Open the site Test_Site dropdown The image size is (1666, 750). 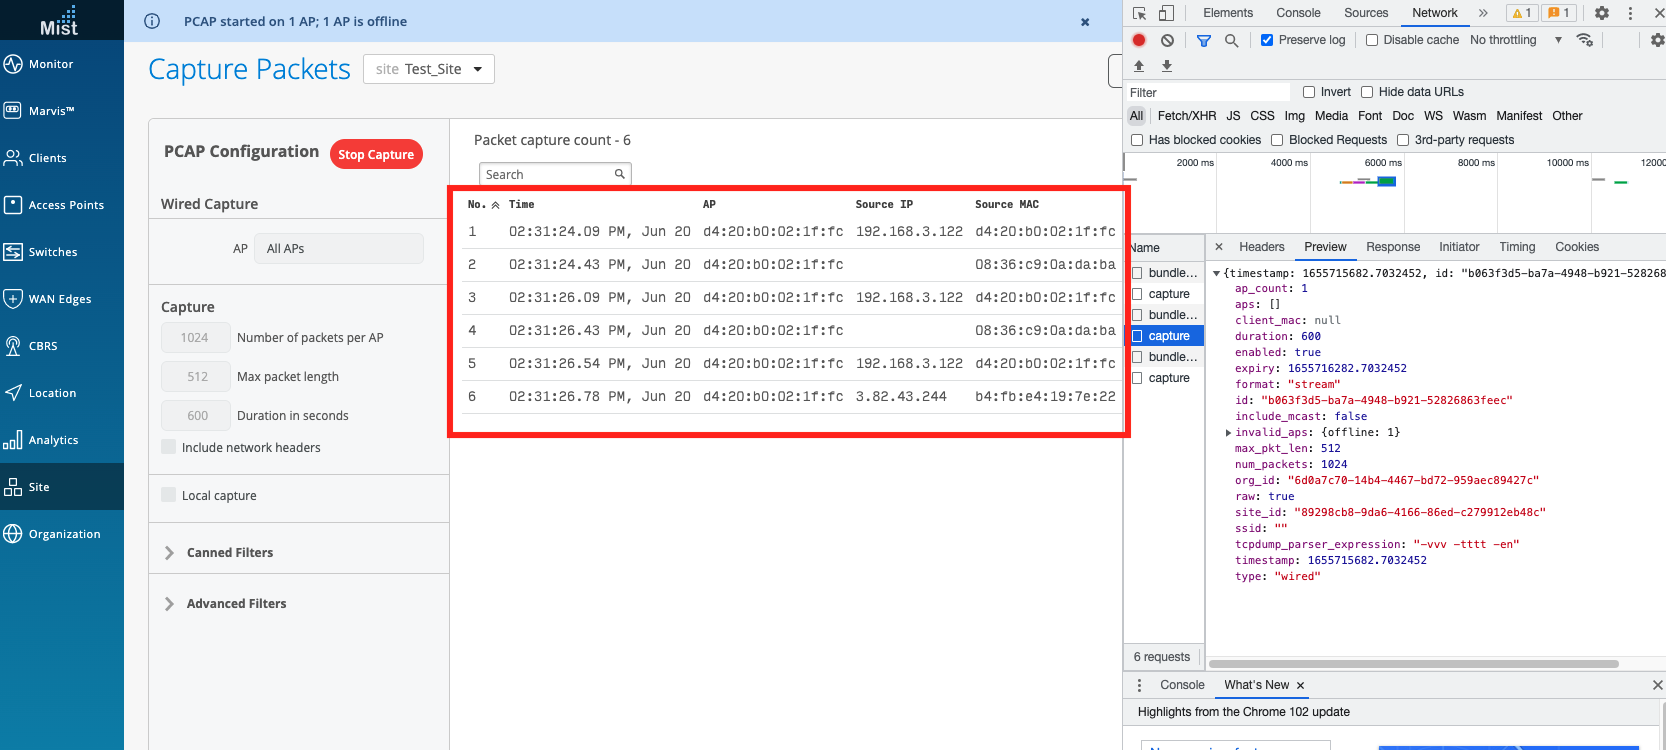point(429,69)
